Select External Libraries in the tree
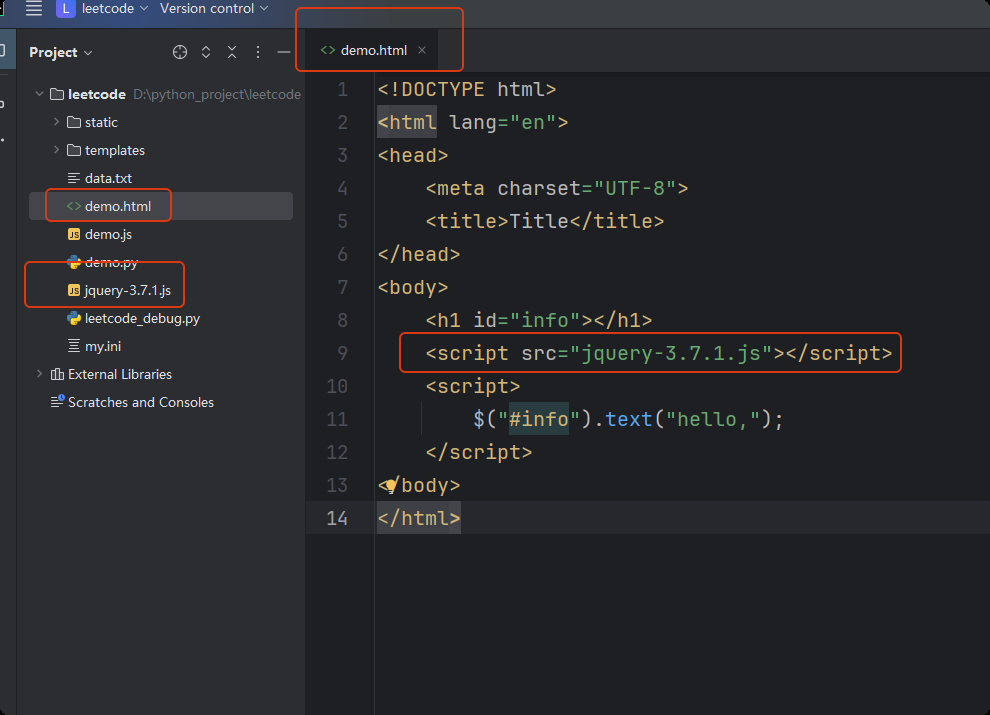Screen dimensions: 990x715 (119, 374)
